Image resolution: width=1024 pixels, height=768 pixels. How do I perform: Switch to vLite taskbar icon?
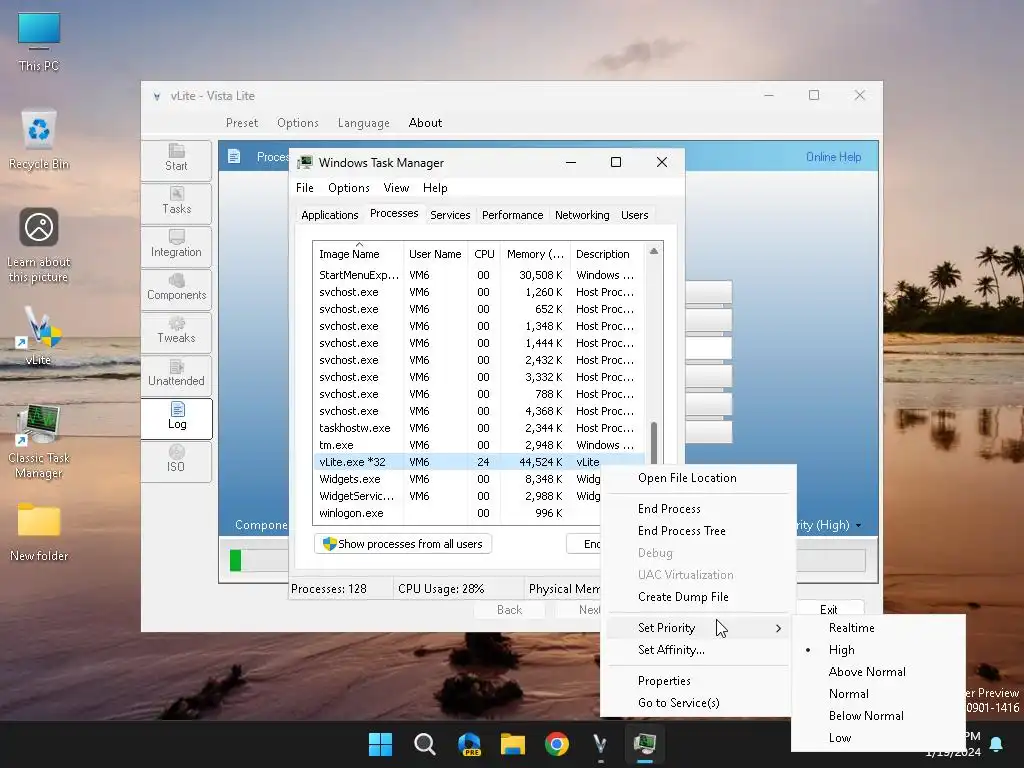[x=600, y=744]
